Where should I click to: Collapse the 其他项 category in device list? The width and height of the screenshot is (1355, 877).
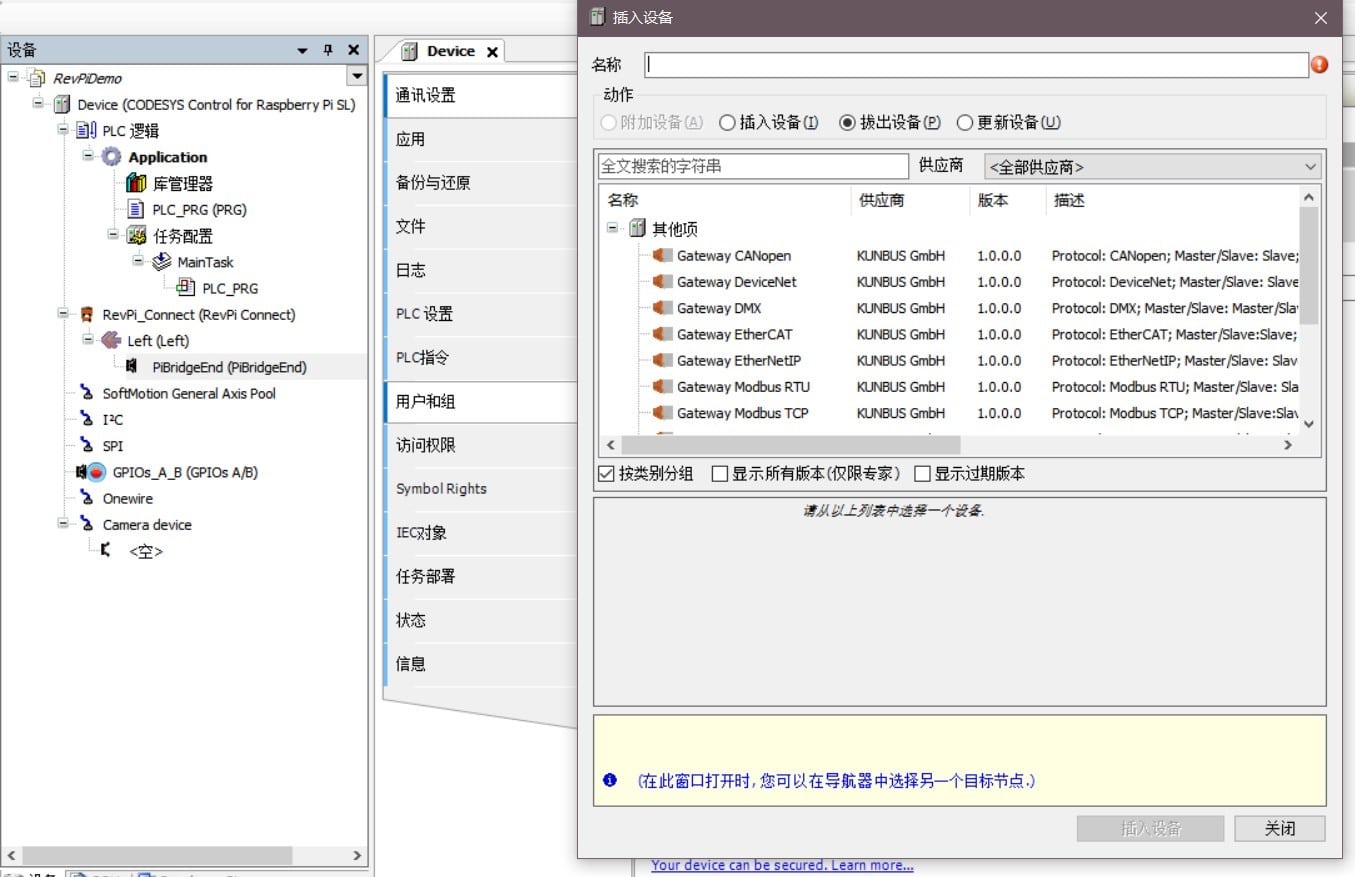613,228
